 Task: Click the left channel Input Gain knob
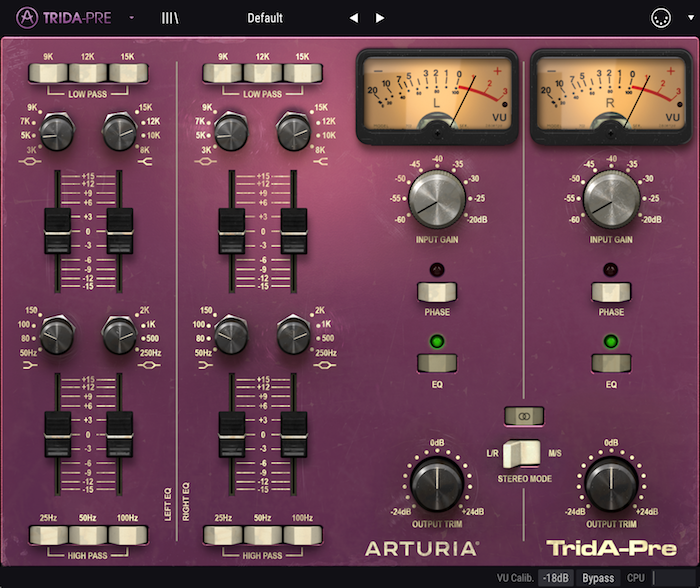pyautogui.click(x=437, y=199)
